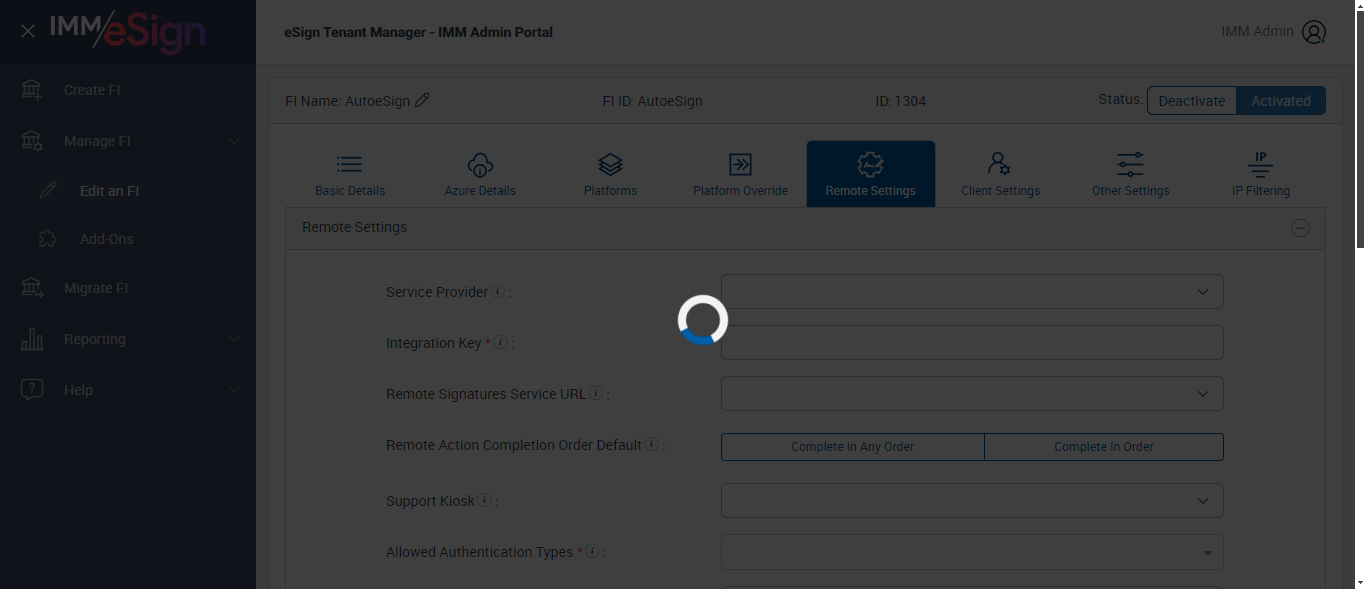Click the Manage FI bank icon
This screenshot has height=589, width=1366.
click(32, 141)
